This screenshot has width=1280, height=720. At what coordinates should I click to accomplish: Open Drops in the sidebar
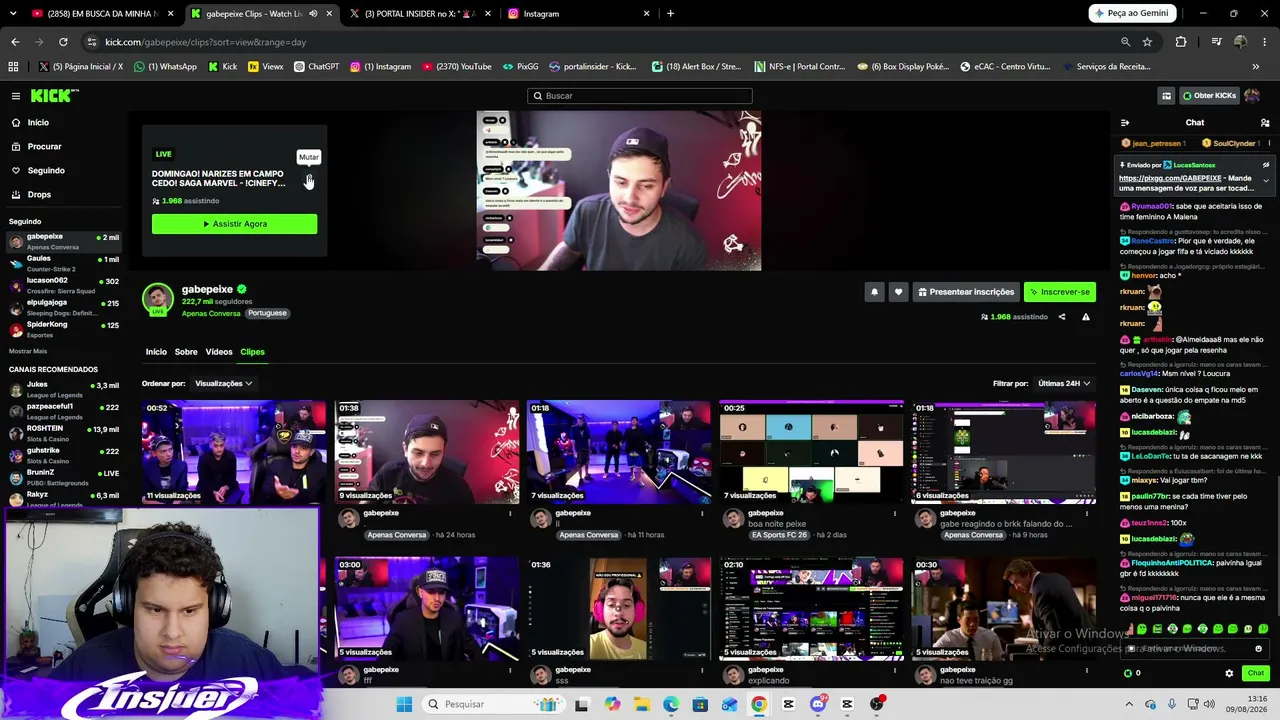click(x=64, y=194)
